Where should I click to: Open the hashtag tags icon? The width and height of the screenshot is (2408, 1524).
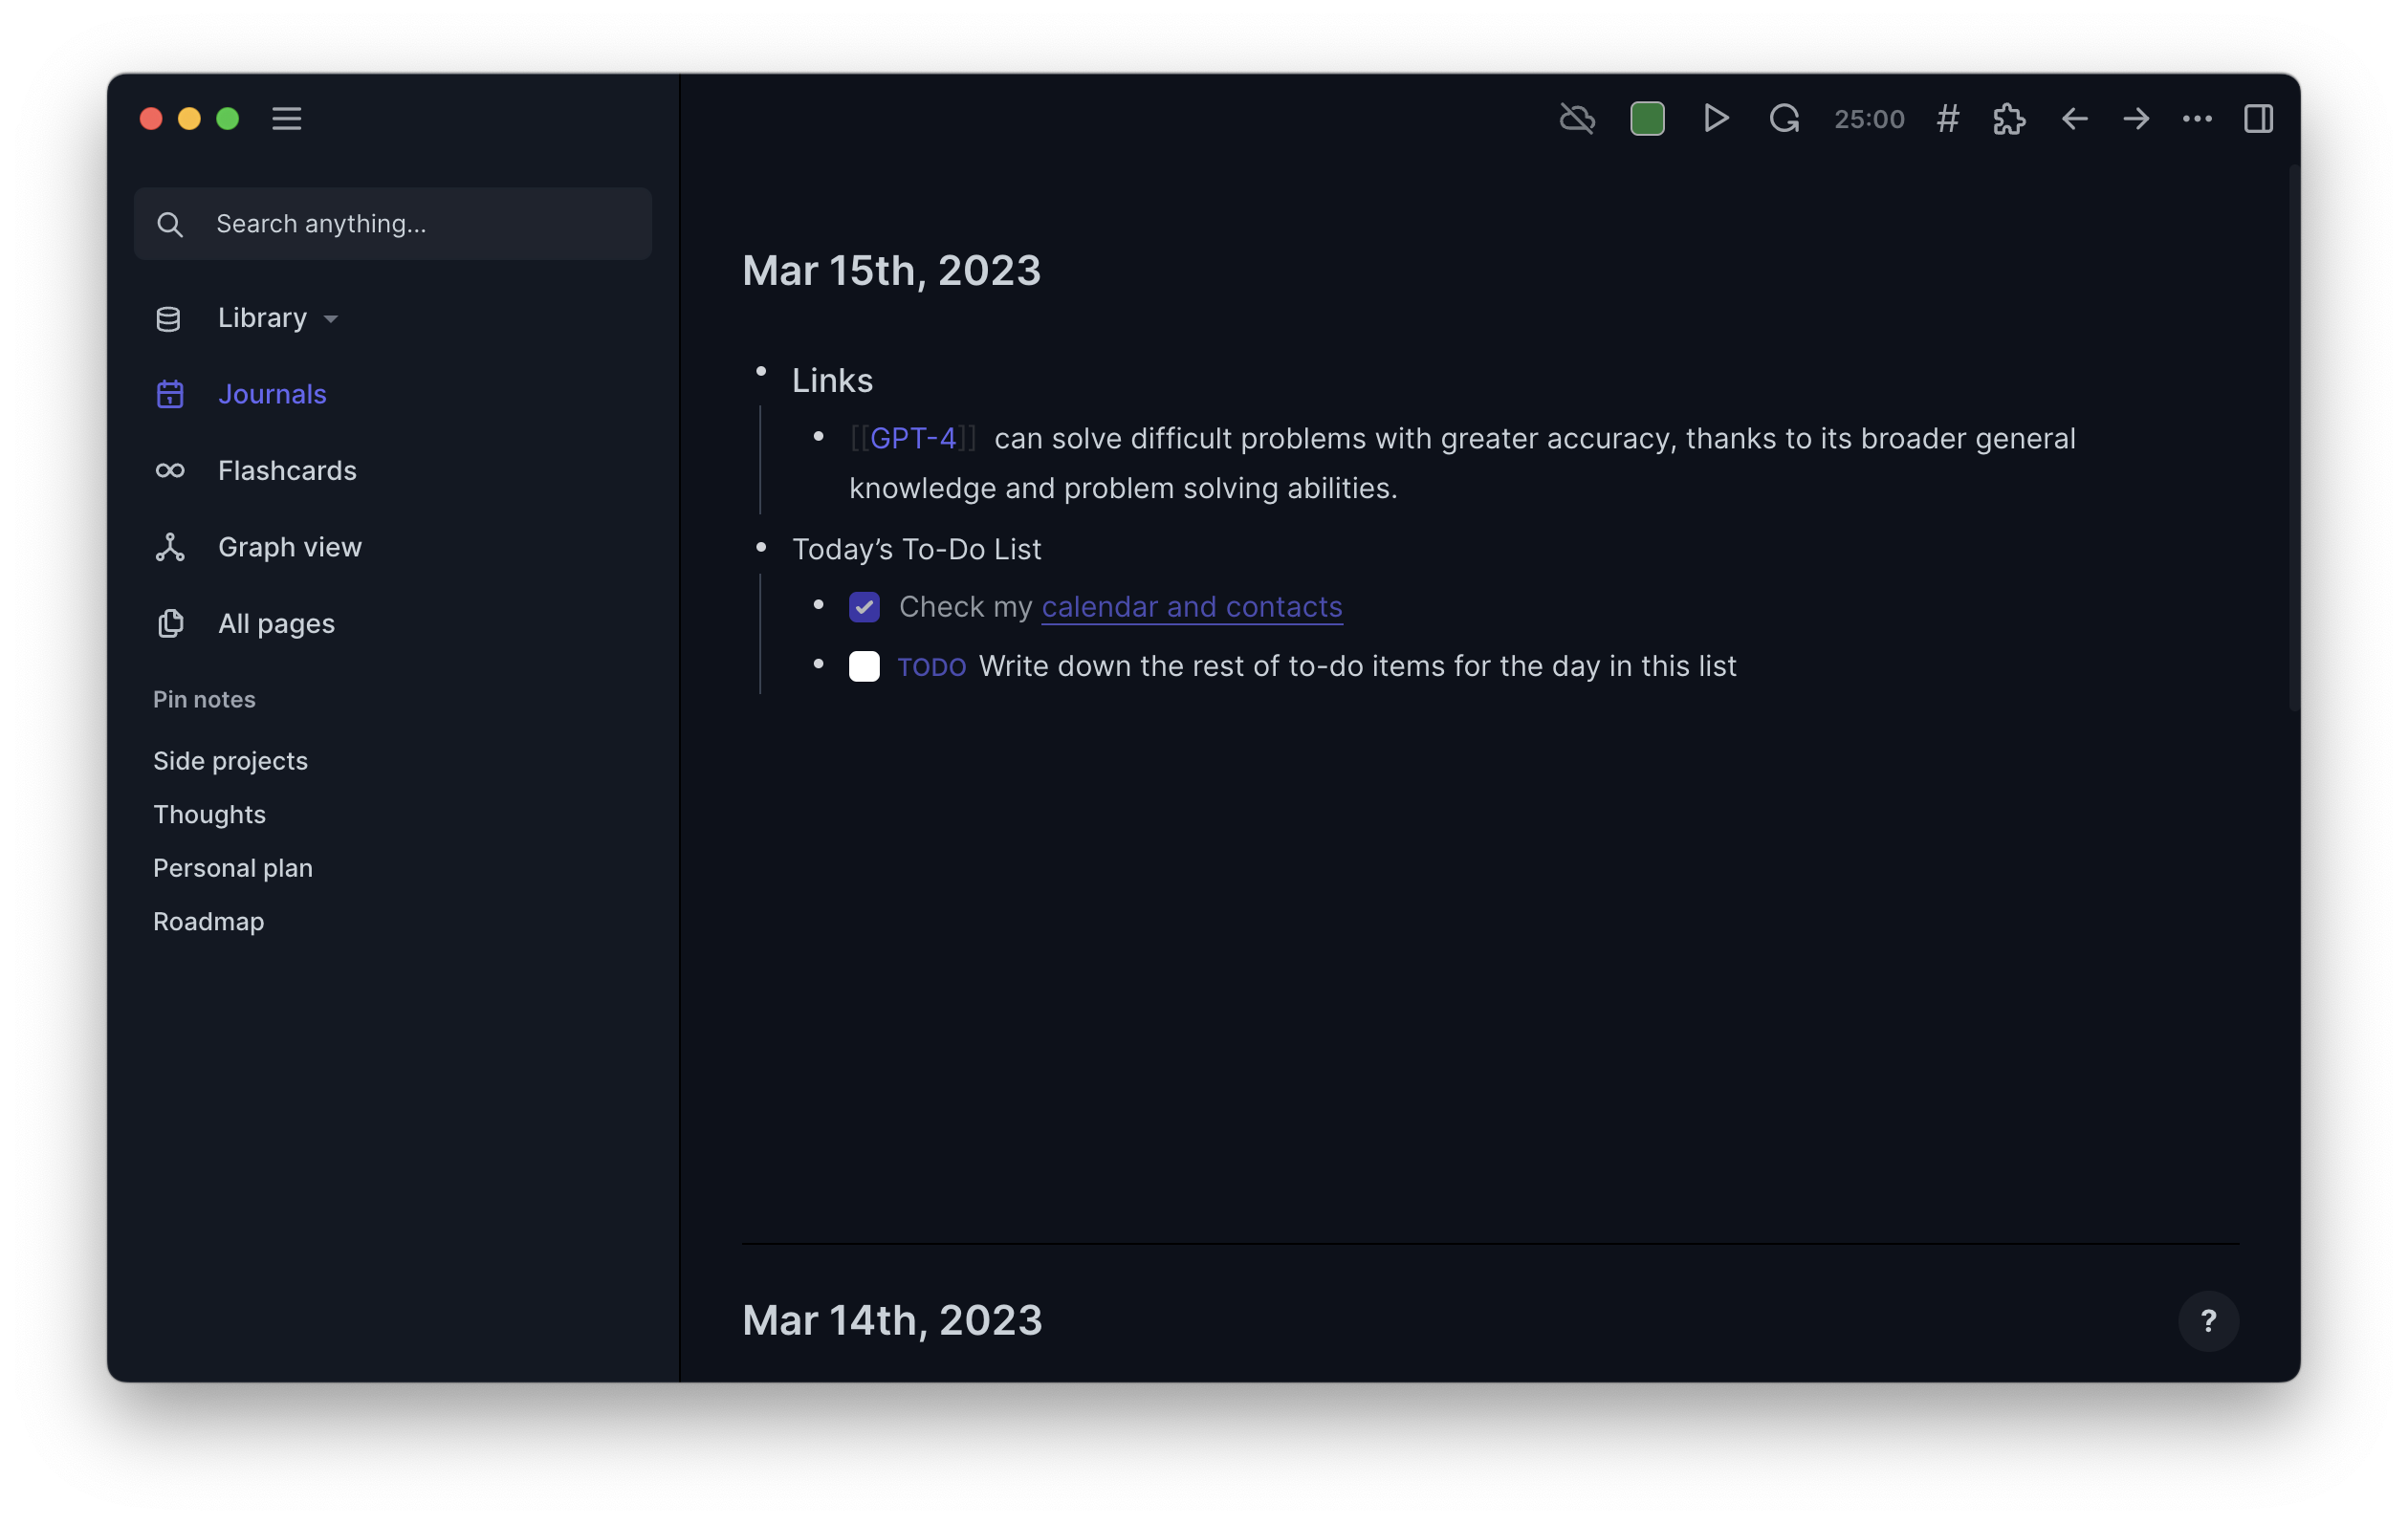[x=1947, y=119]
